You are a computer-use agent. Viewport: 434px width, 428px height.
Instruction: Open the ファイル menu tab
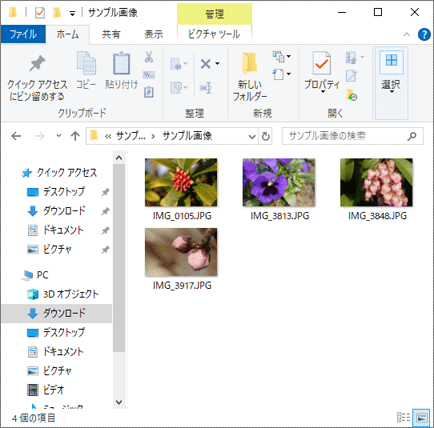[23, 34]
